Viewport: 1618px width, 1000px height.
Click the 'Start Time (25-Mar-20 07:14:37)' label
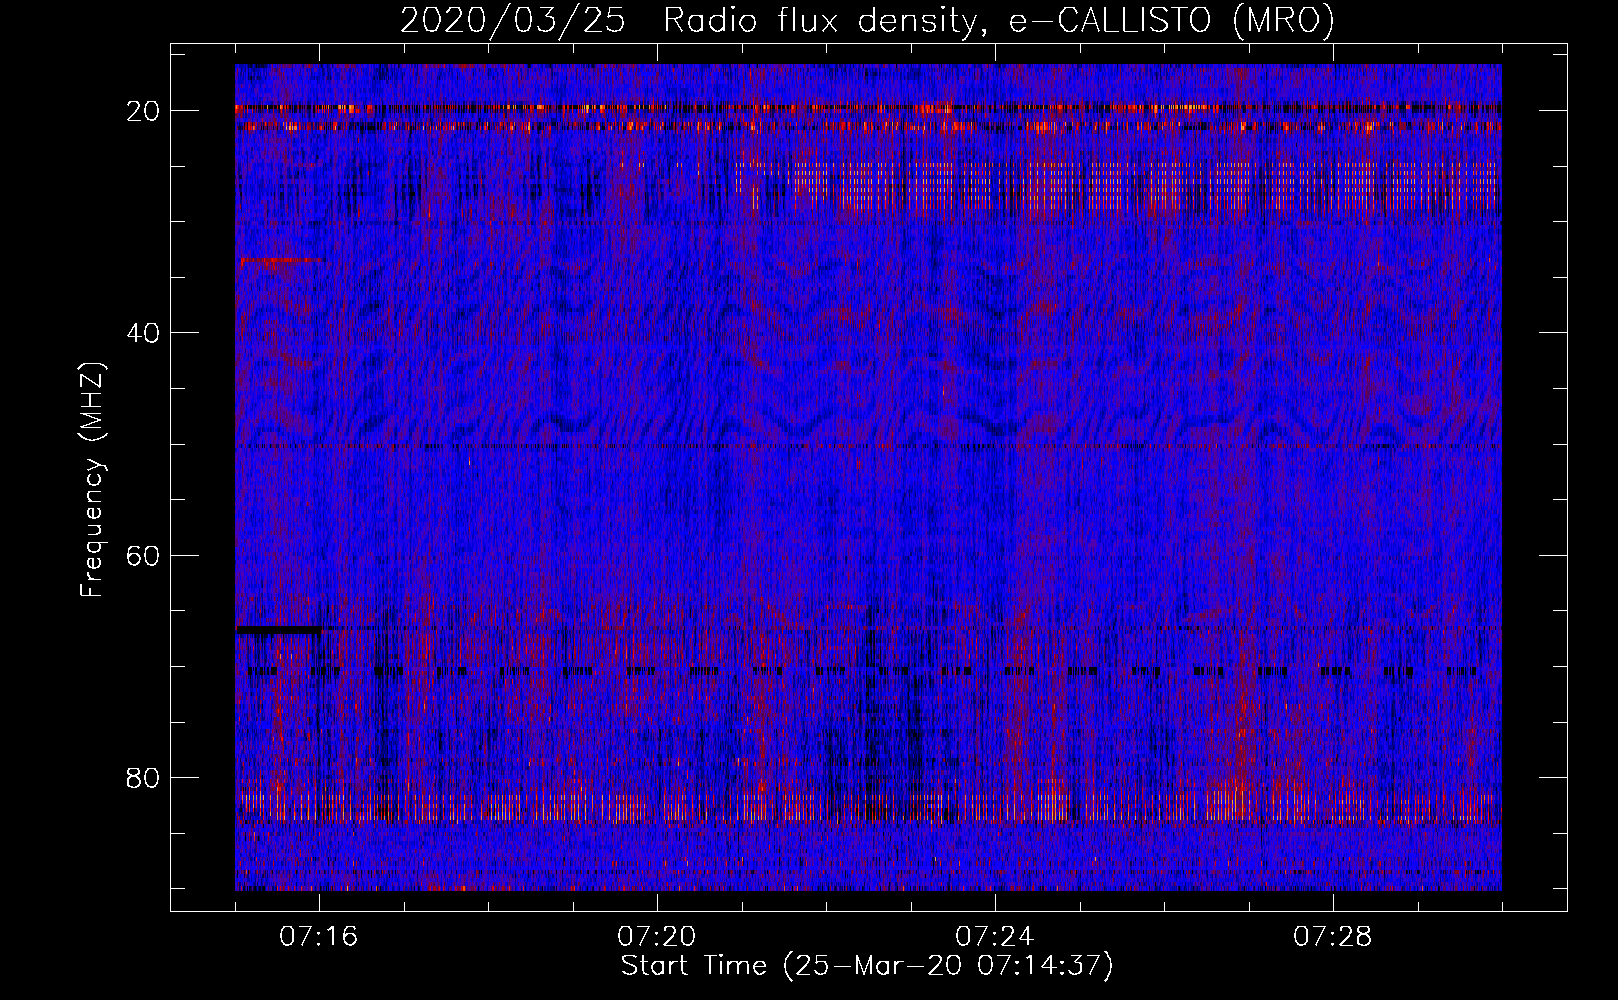point(867,966)
